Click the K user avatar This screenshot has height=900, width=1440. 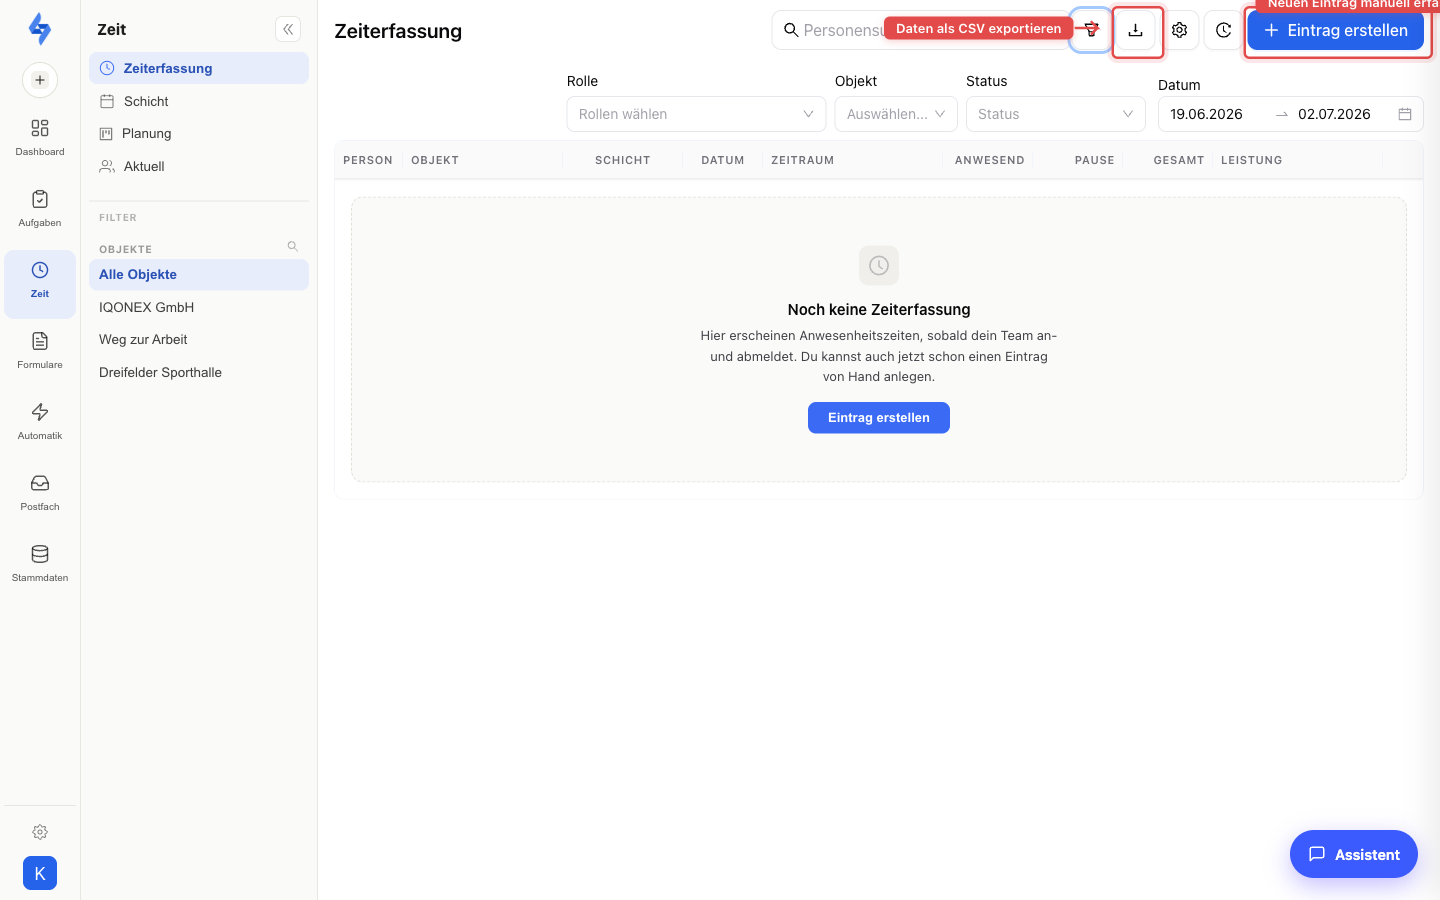pyautogui.click(x=40, y=873)
